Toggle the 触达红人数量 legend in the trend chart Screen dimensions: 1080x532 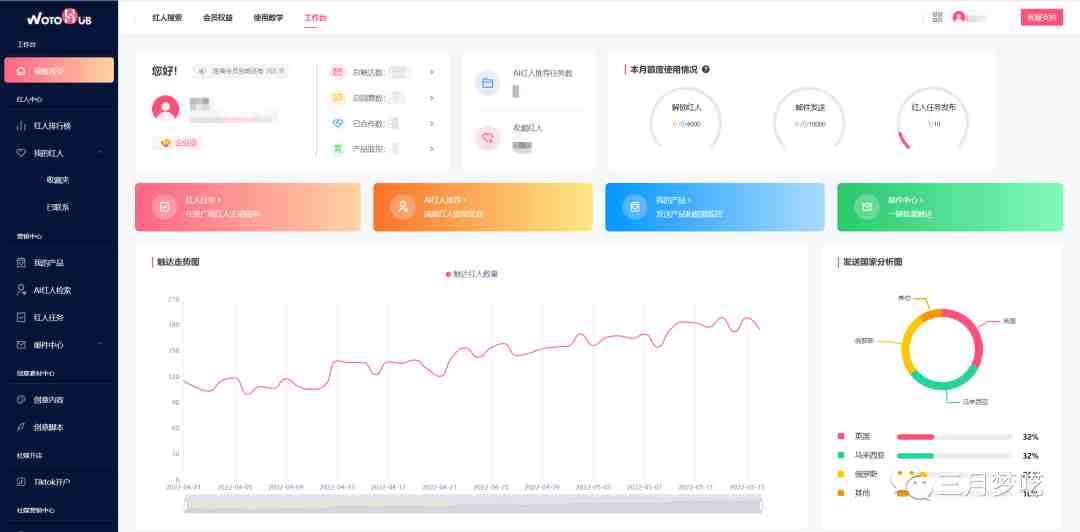click(x=472, y=274)
